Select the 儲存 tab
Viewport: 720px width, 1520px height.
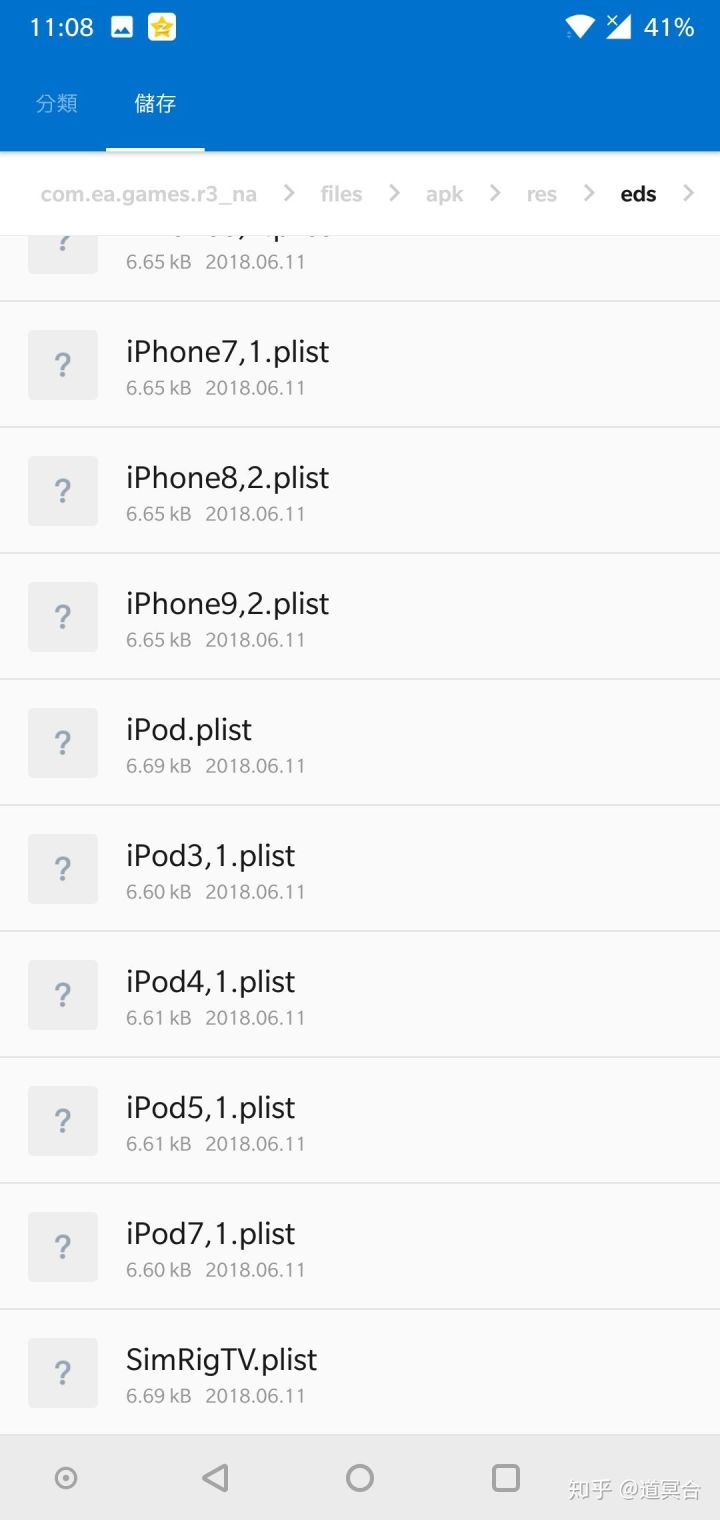(155, 104)
